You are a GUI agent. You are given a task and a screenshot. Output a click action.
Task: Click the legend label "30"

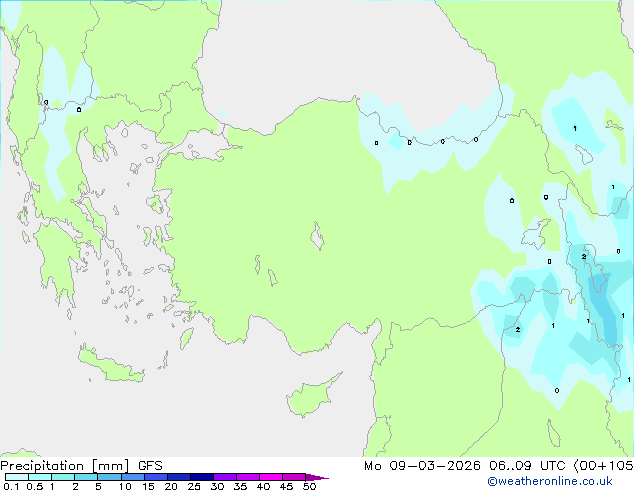point(217,486)
